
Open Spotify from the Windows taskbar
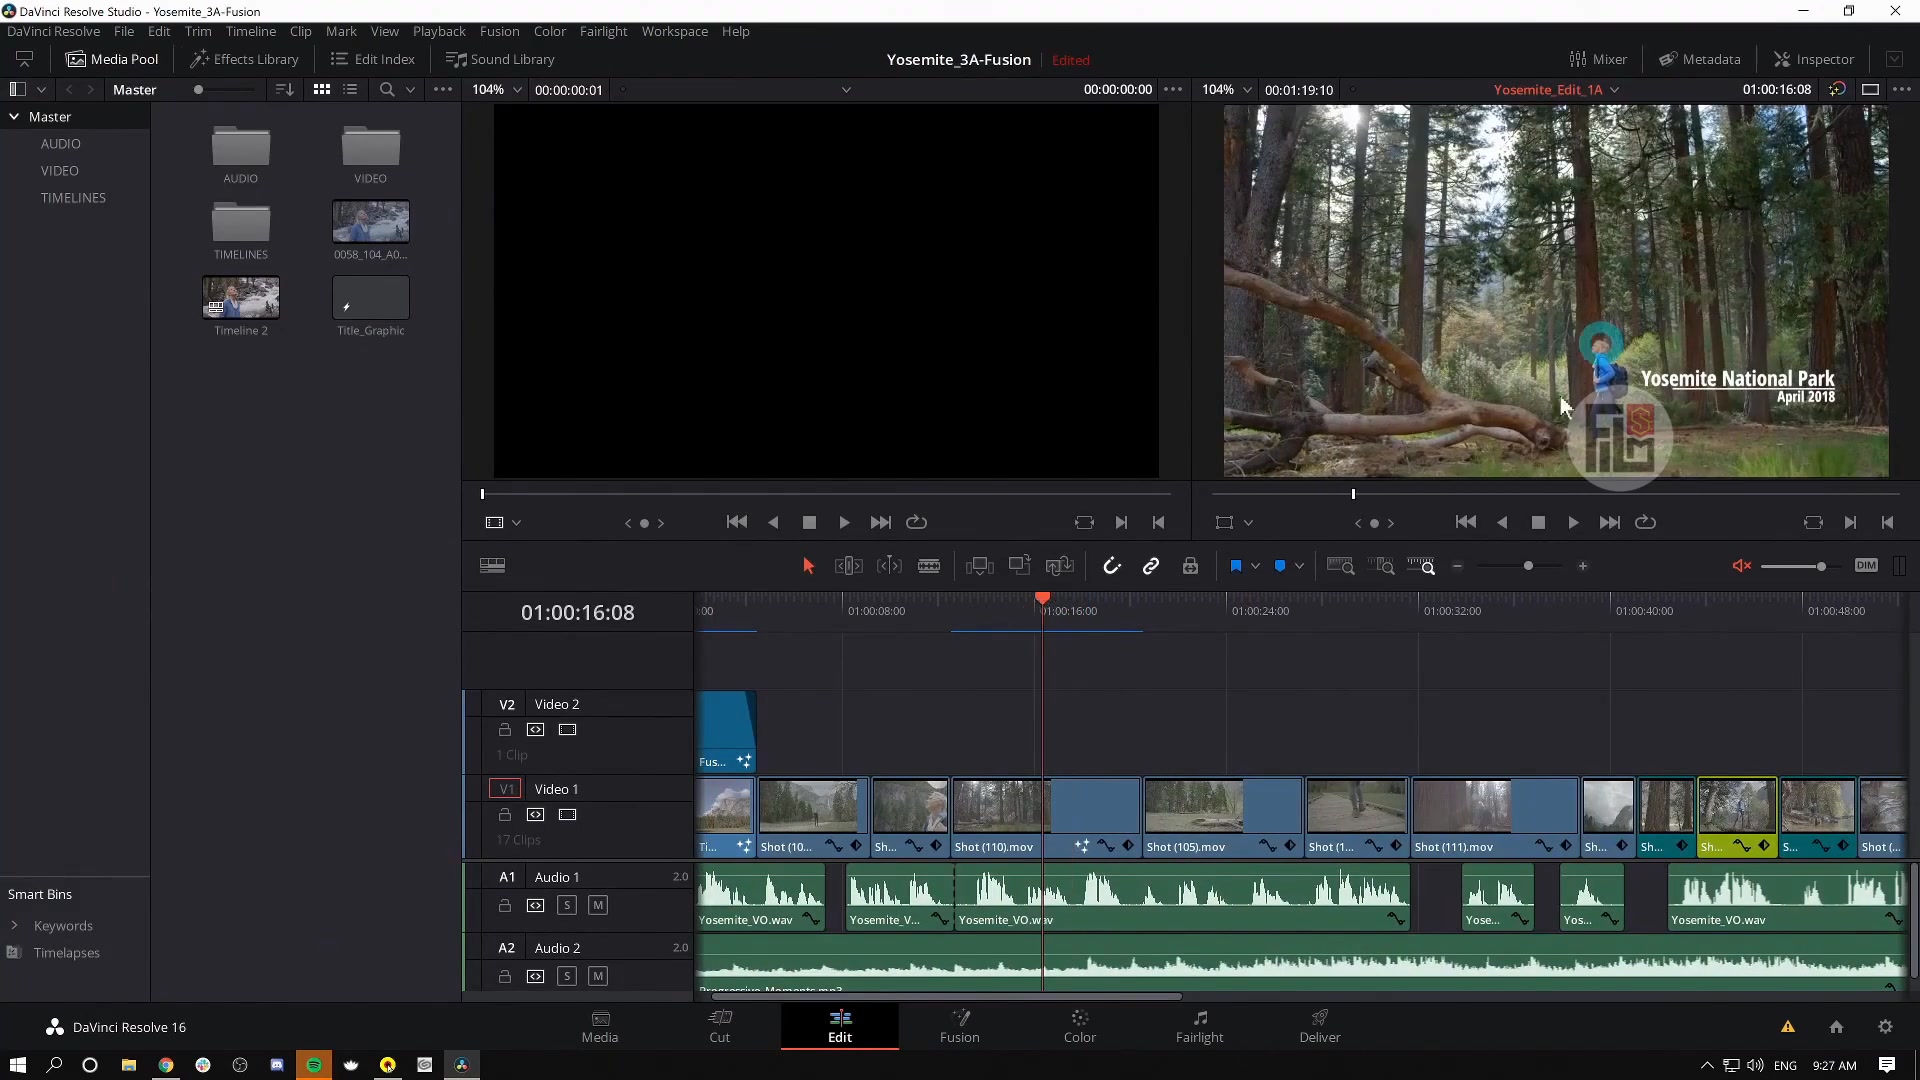(314, 1065)
